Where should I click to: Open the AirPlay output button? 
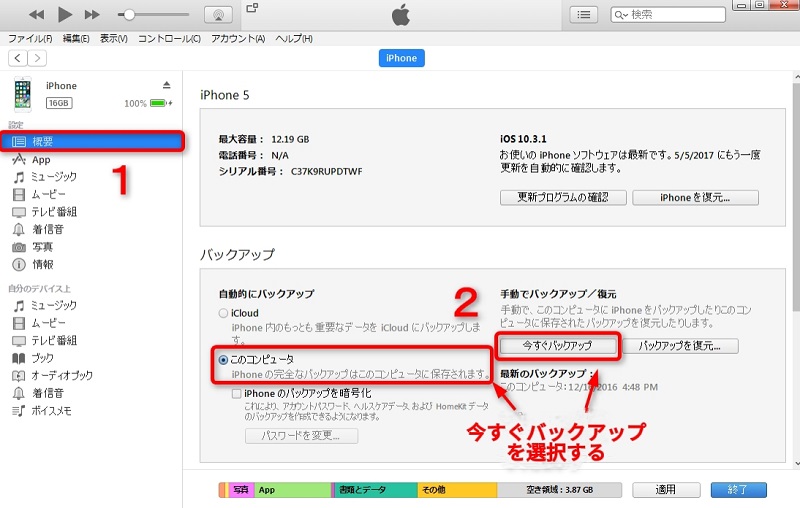point(218,15)
